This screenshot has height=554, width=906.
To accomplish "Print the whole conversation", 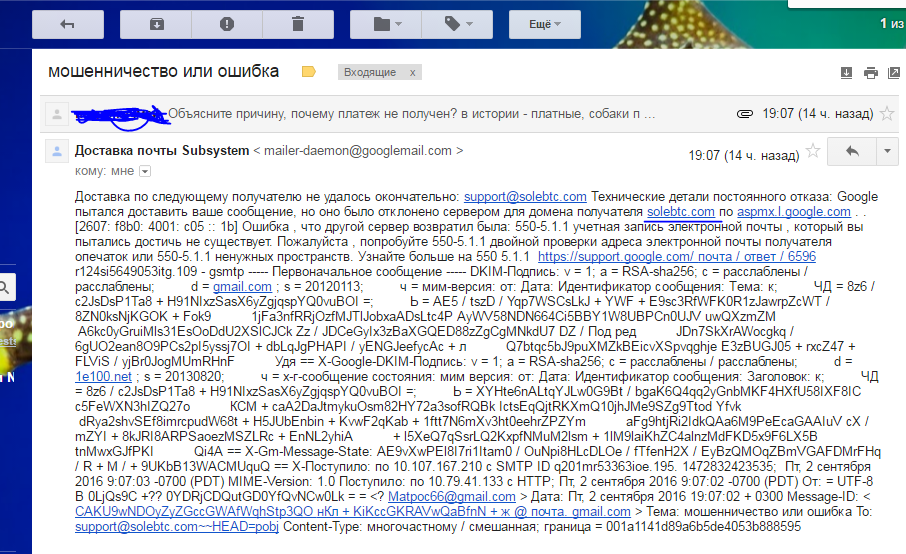I will [870, 72].
